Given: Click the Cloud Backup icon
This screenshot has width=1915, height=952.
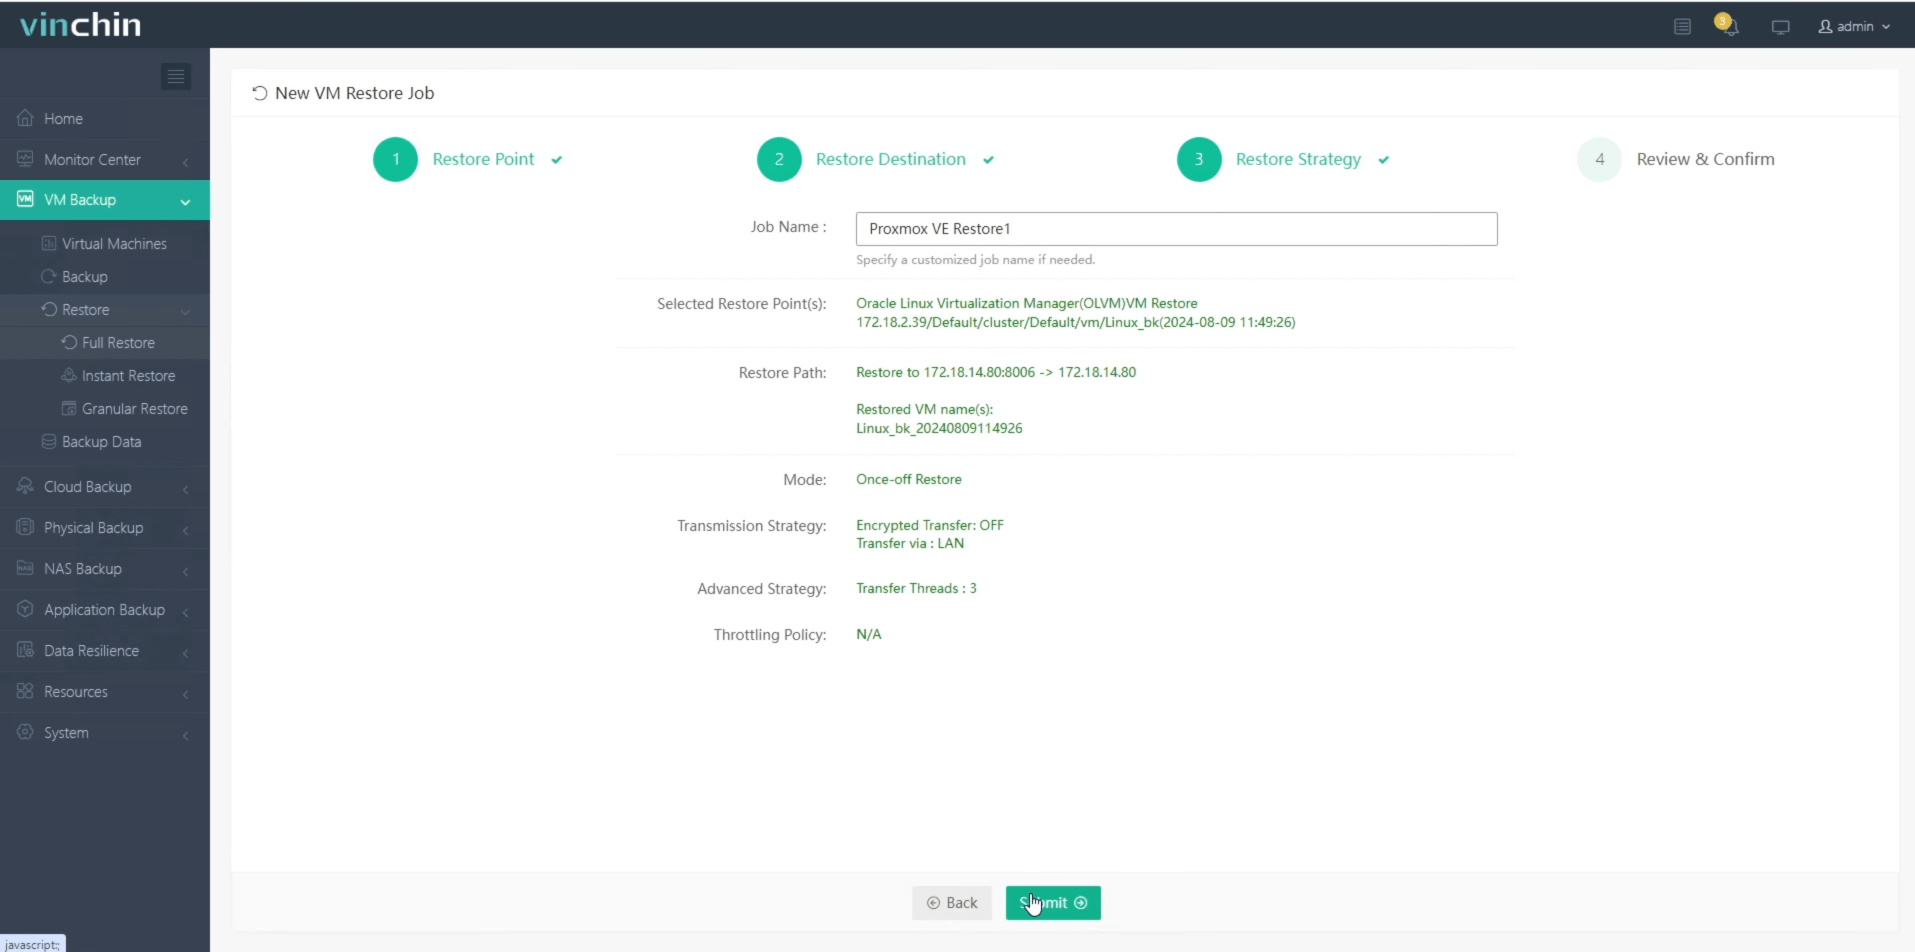Looking at the screenshot, I should pyautogui.click(x=25, y=486).
